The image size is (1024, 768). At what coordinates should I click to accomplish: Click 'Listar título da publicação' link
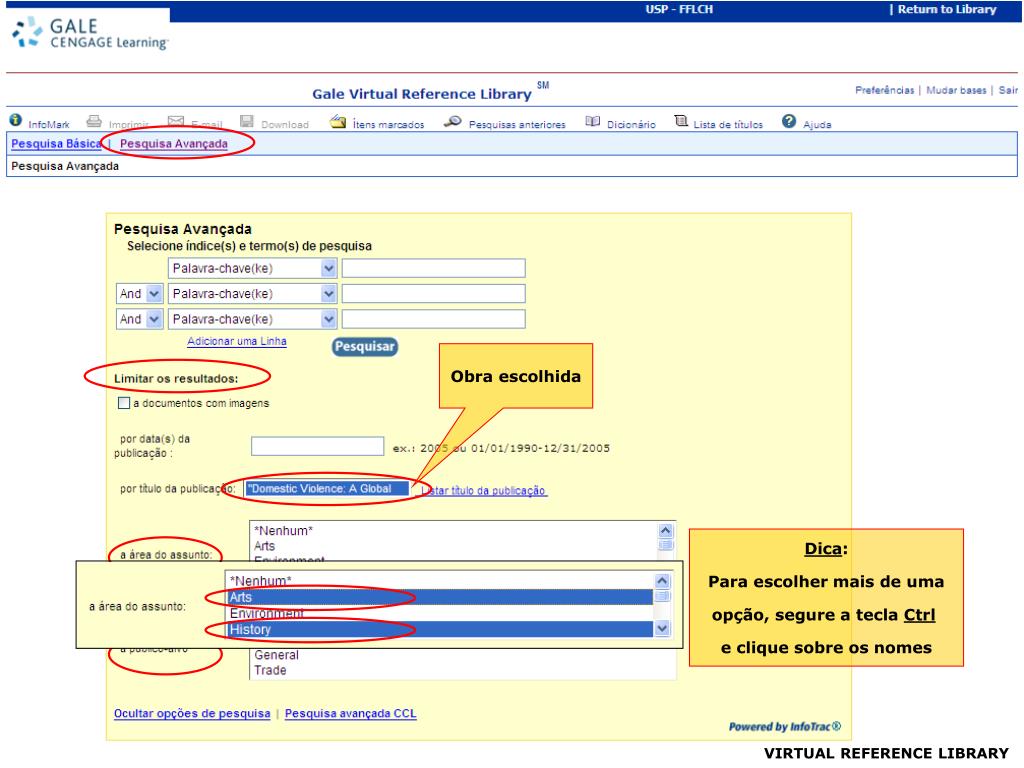click(x=483, y=490)
